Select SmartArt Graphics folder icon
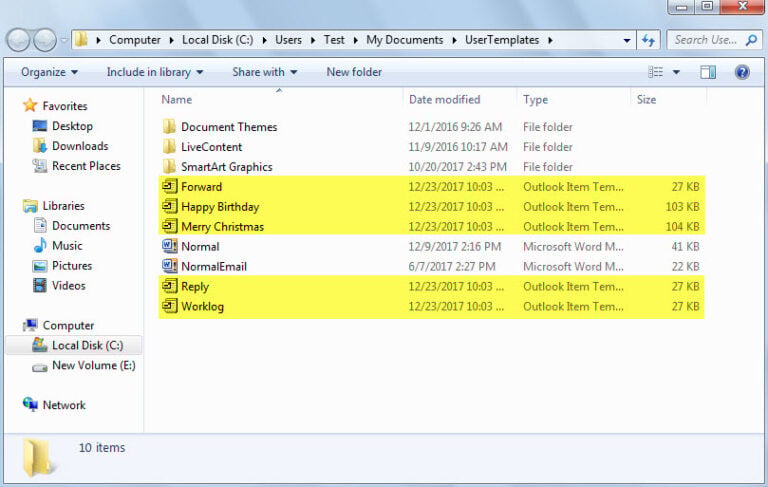 click(169, 167)
